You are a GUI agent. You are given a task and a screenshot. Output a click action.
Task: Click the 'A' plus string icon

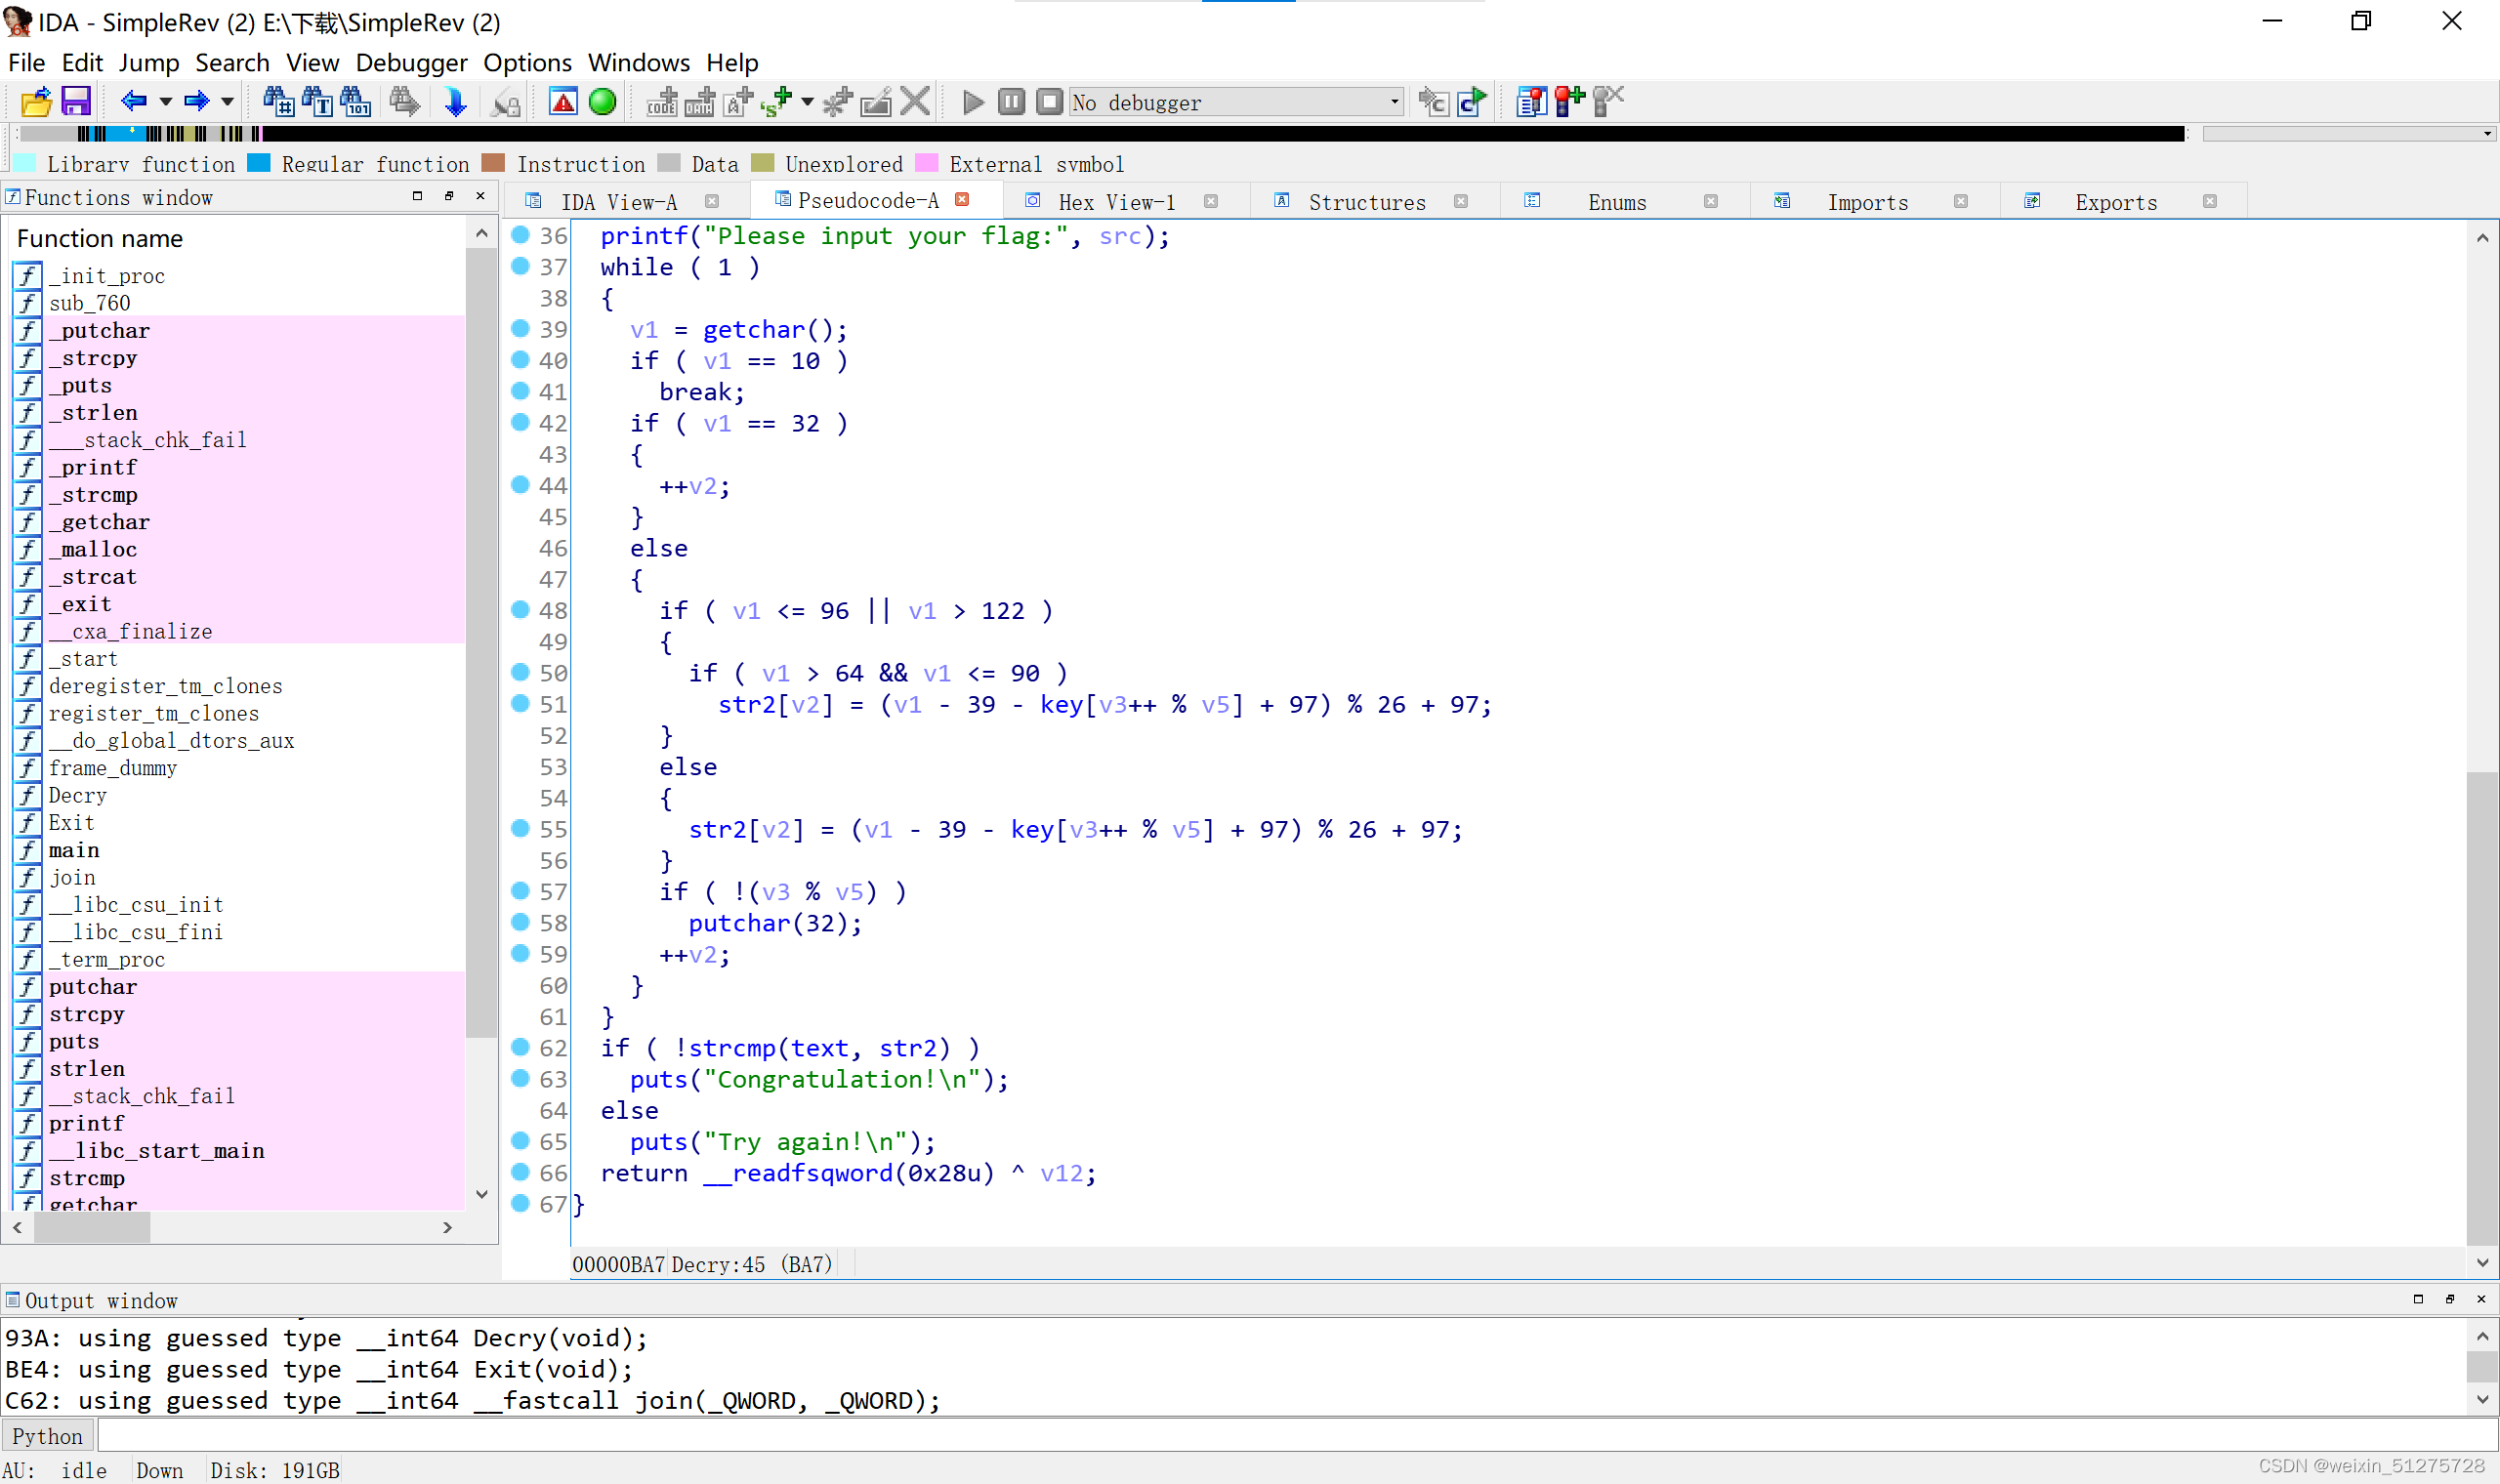click(x=738, y=102)
